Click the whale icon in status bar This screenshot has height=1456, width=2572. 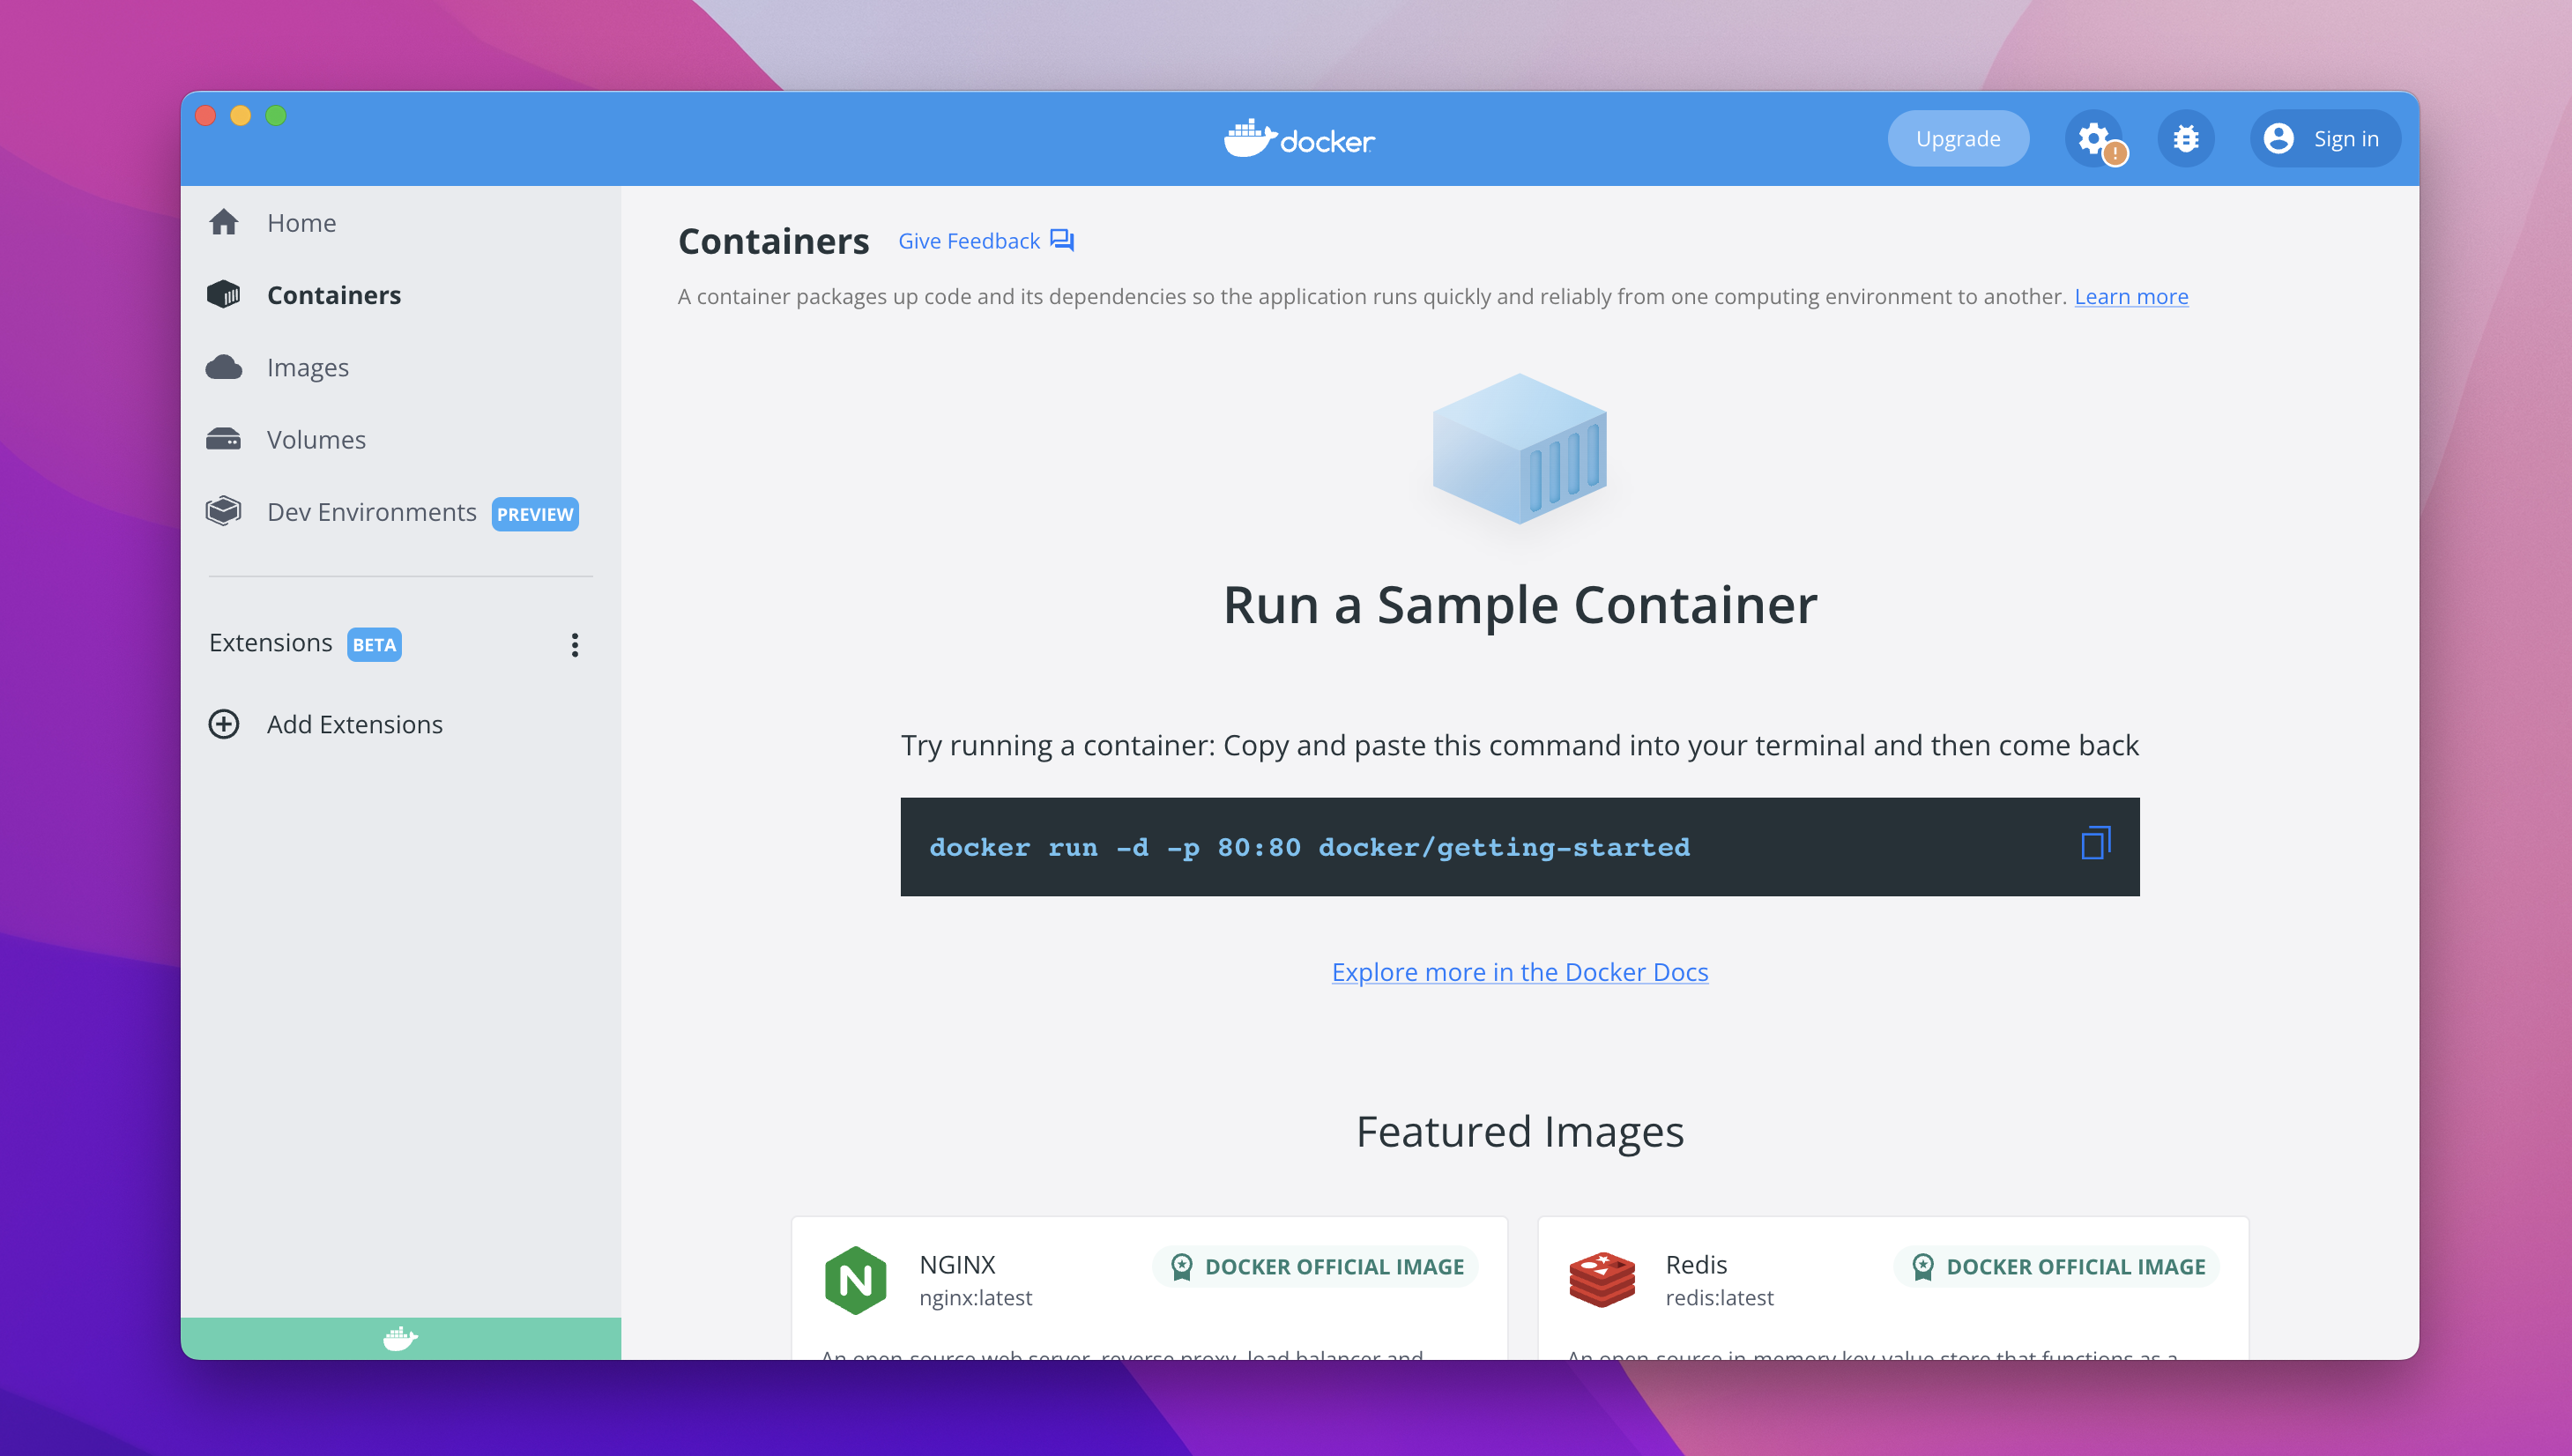coord(400,1338)
